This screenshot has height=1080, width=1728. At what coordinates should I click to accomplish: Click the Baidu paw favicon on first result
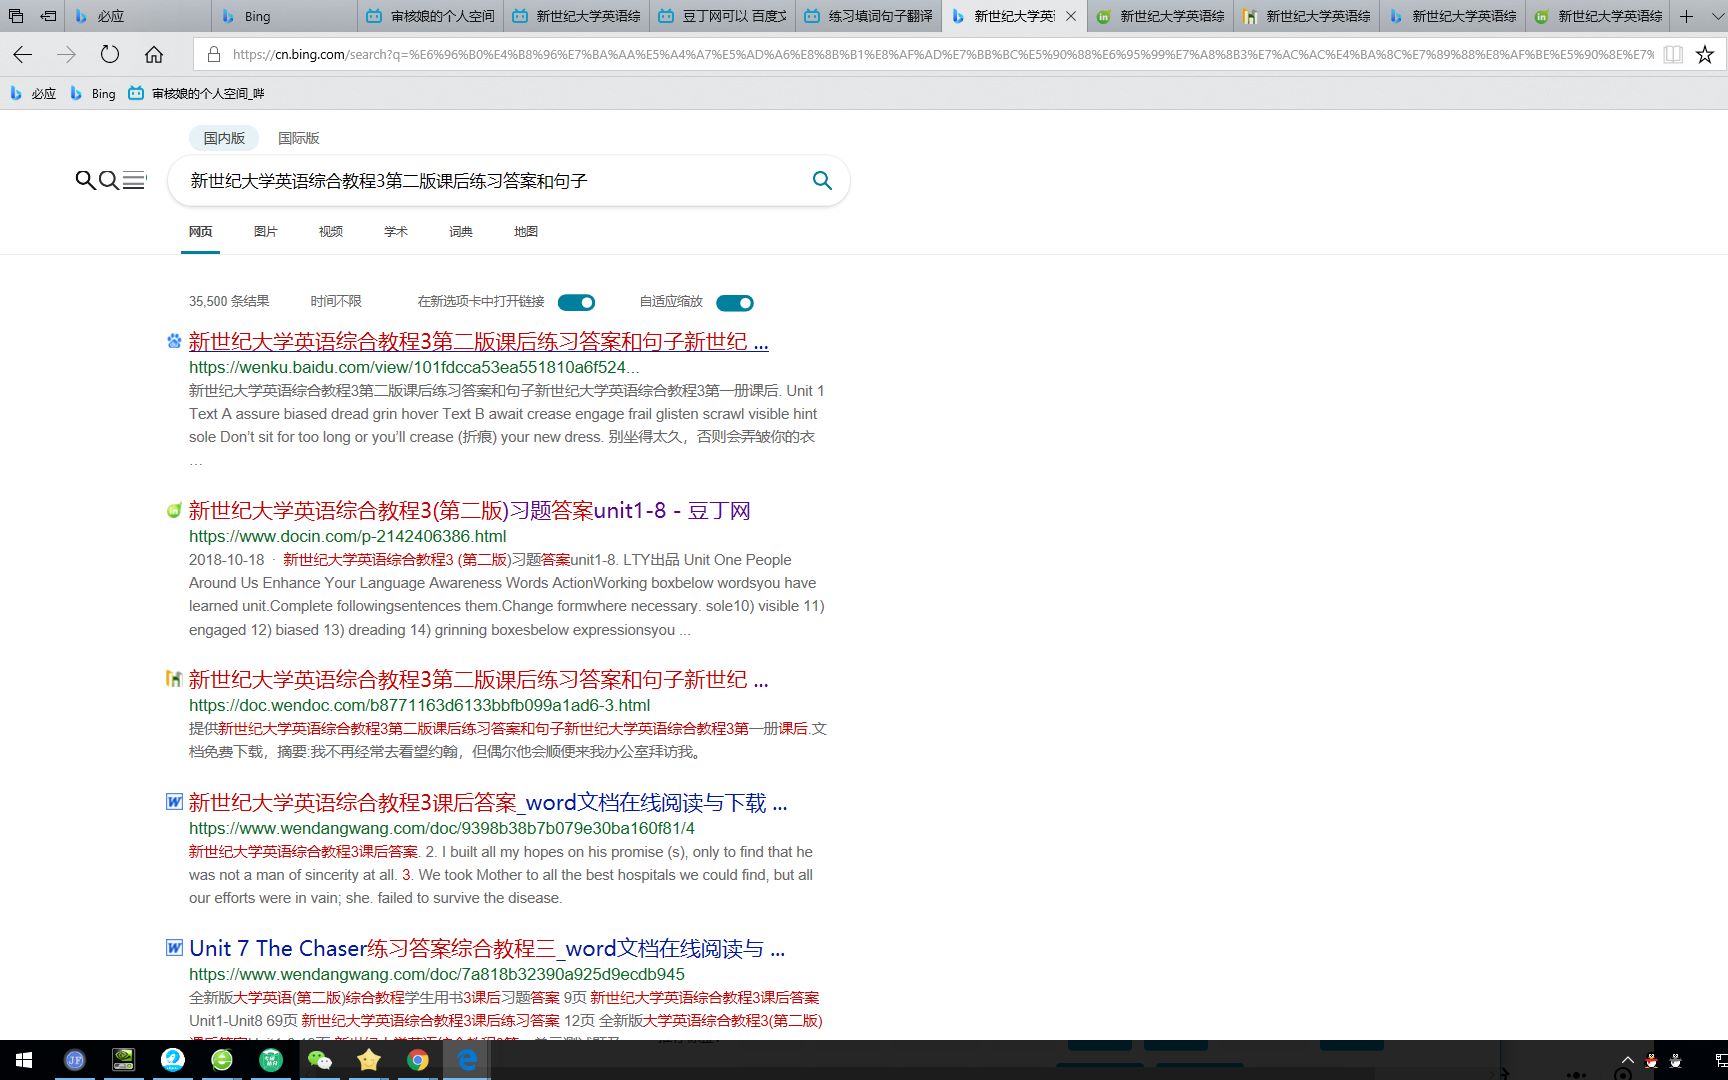174,341
